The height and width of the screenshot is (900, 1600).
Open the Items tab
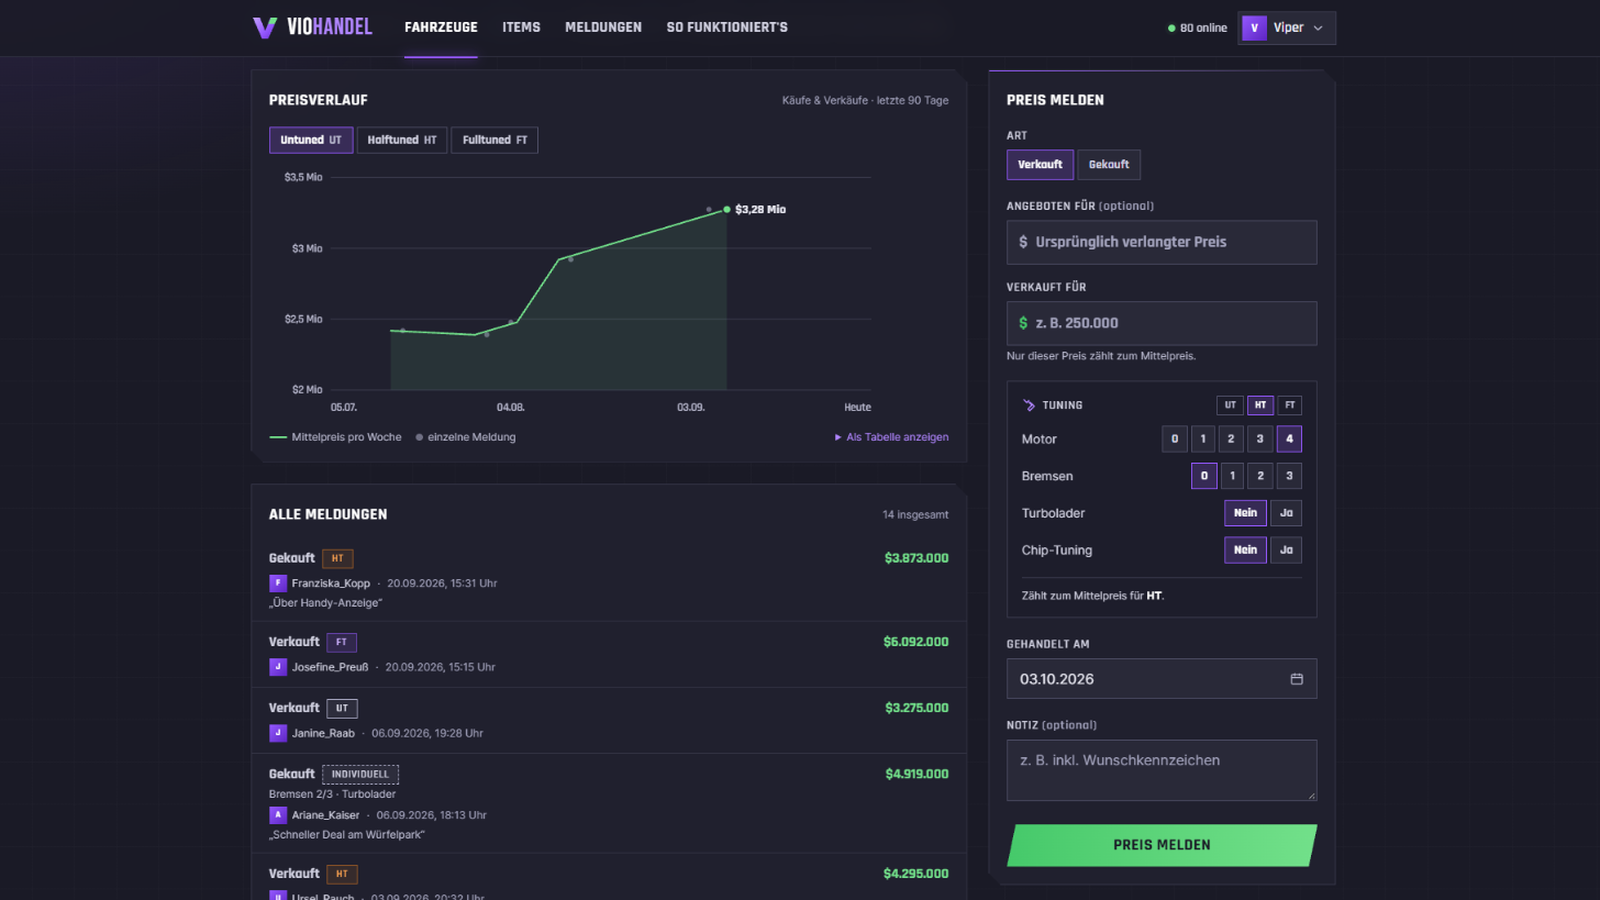pos(521,28)
